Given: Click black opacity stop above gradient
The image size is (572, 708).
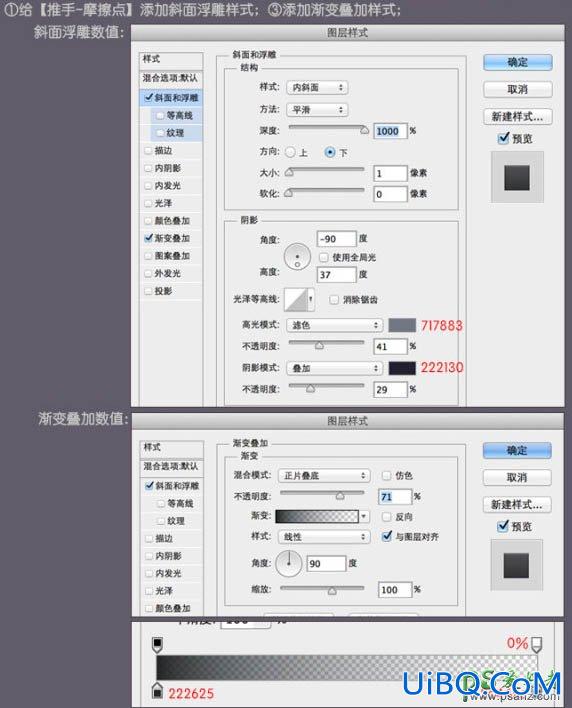Looking at the screenshot, I should point(157,645).
